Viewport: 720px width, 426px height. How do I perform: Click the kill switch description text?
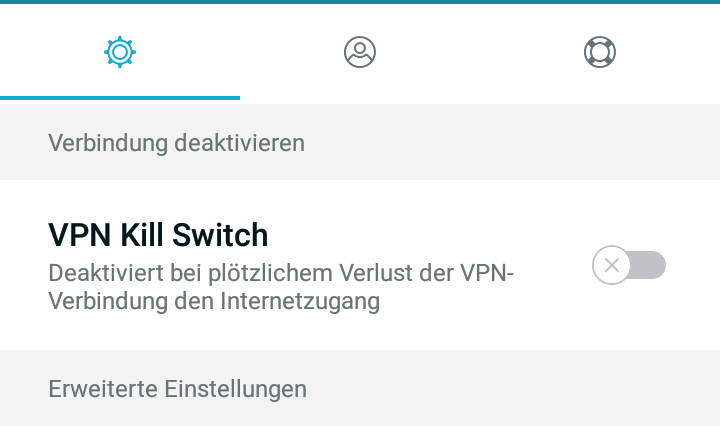[281, 287]
